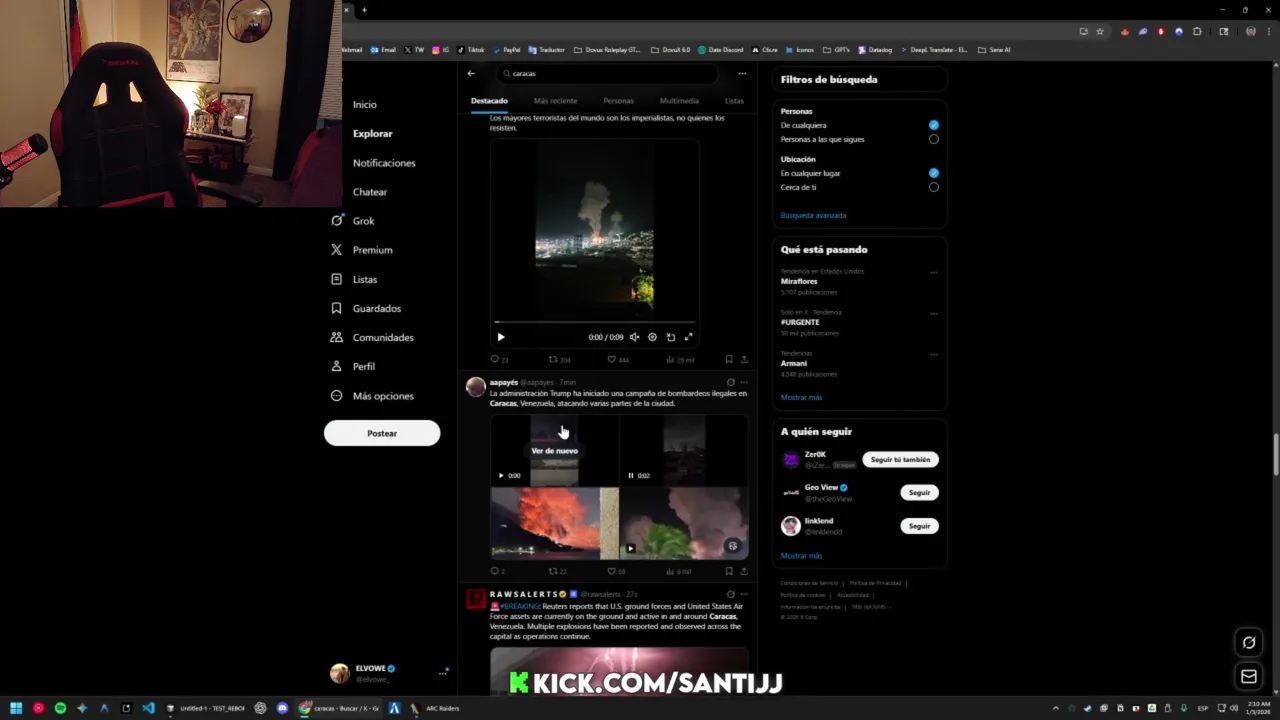Open Windows Start menu
1280x720 pixels.
16,708
